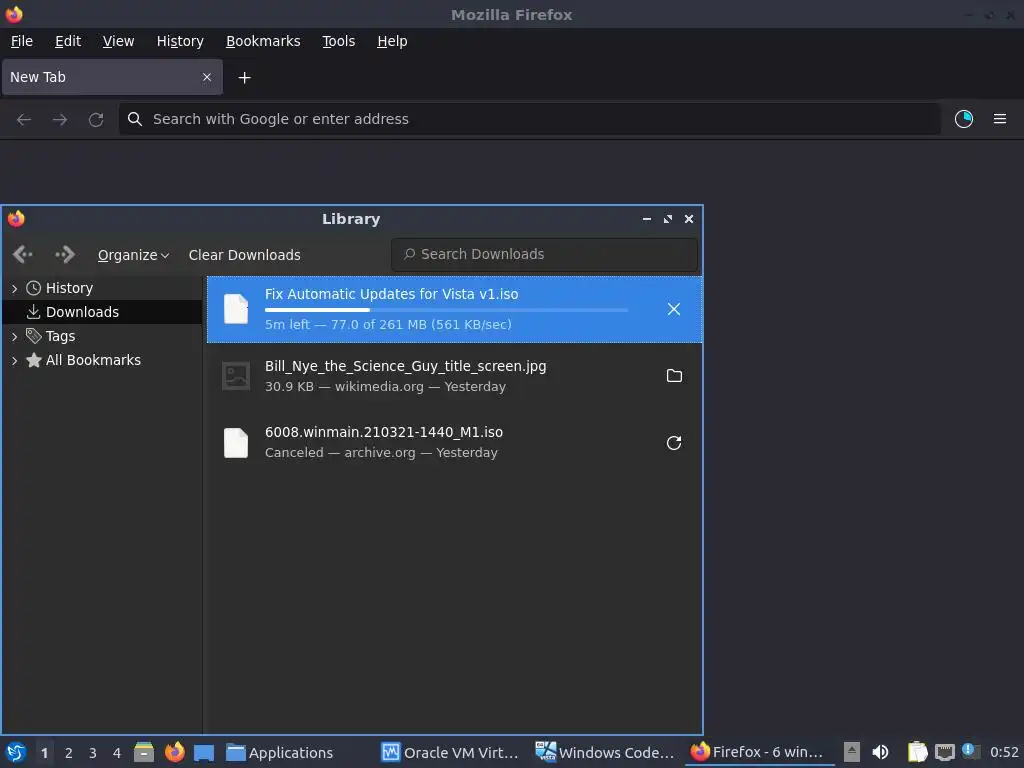Open the Tools menu

point(338,41)
